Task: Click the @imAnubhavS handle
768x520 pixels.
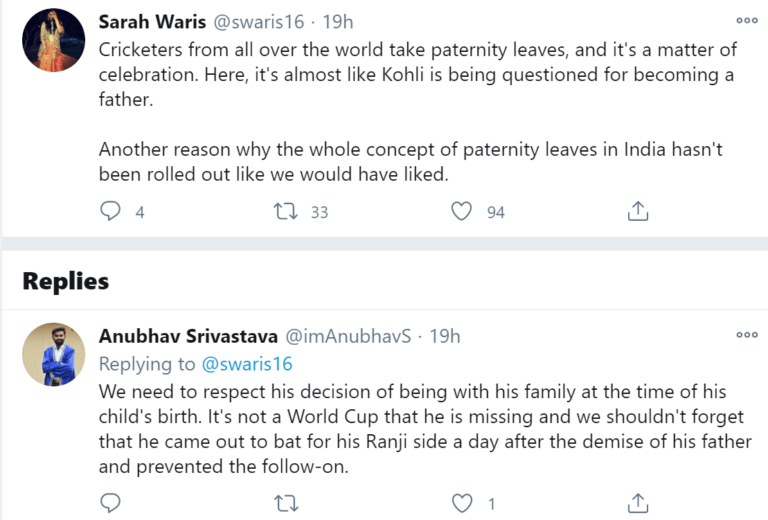Action: (349, 336)
